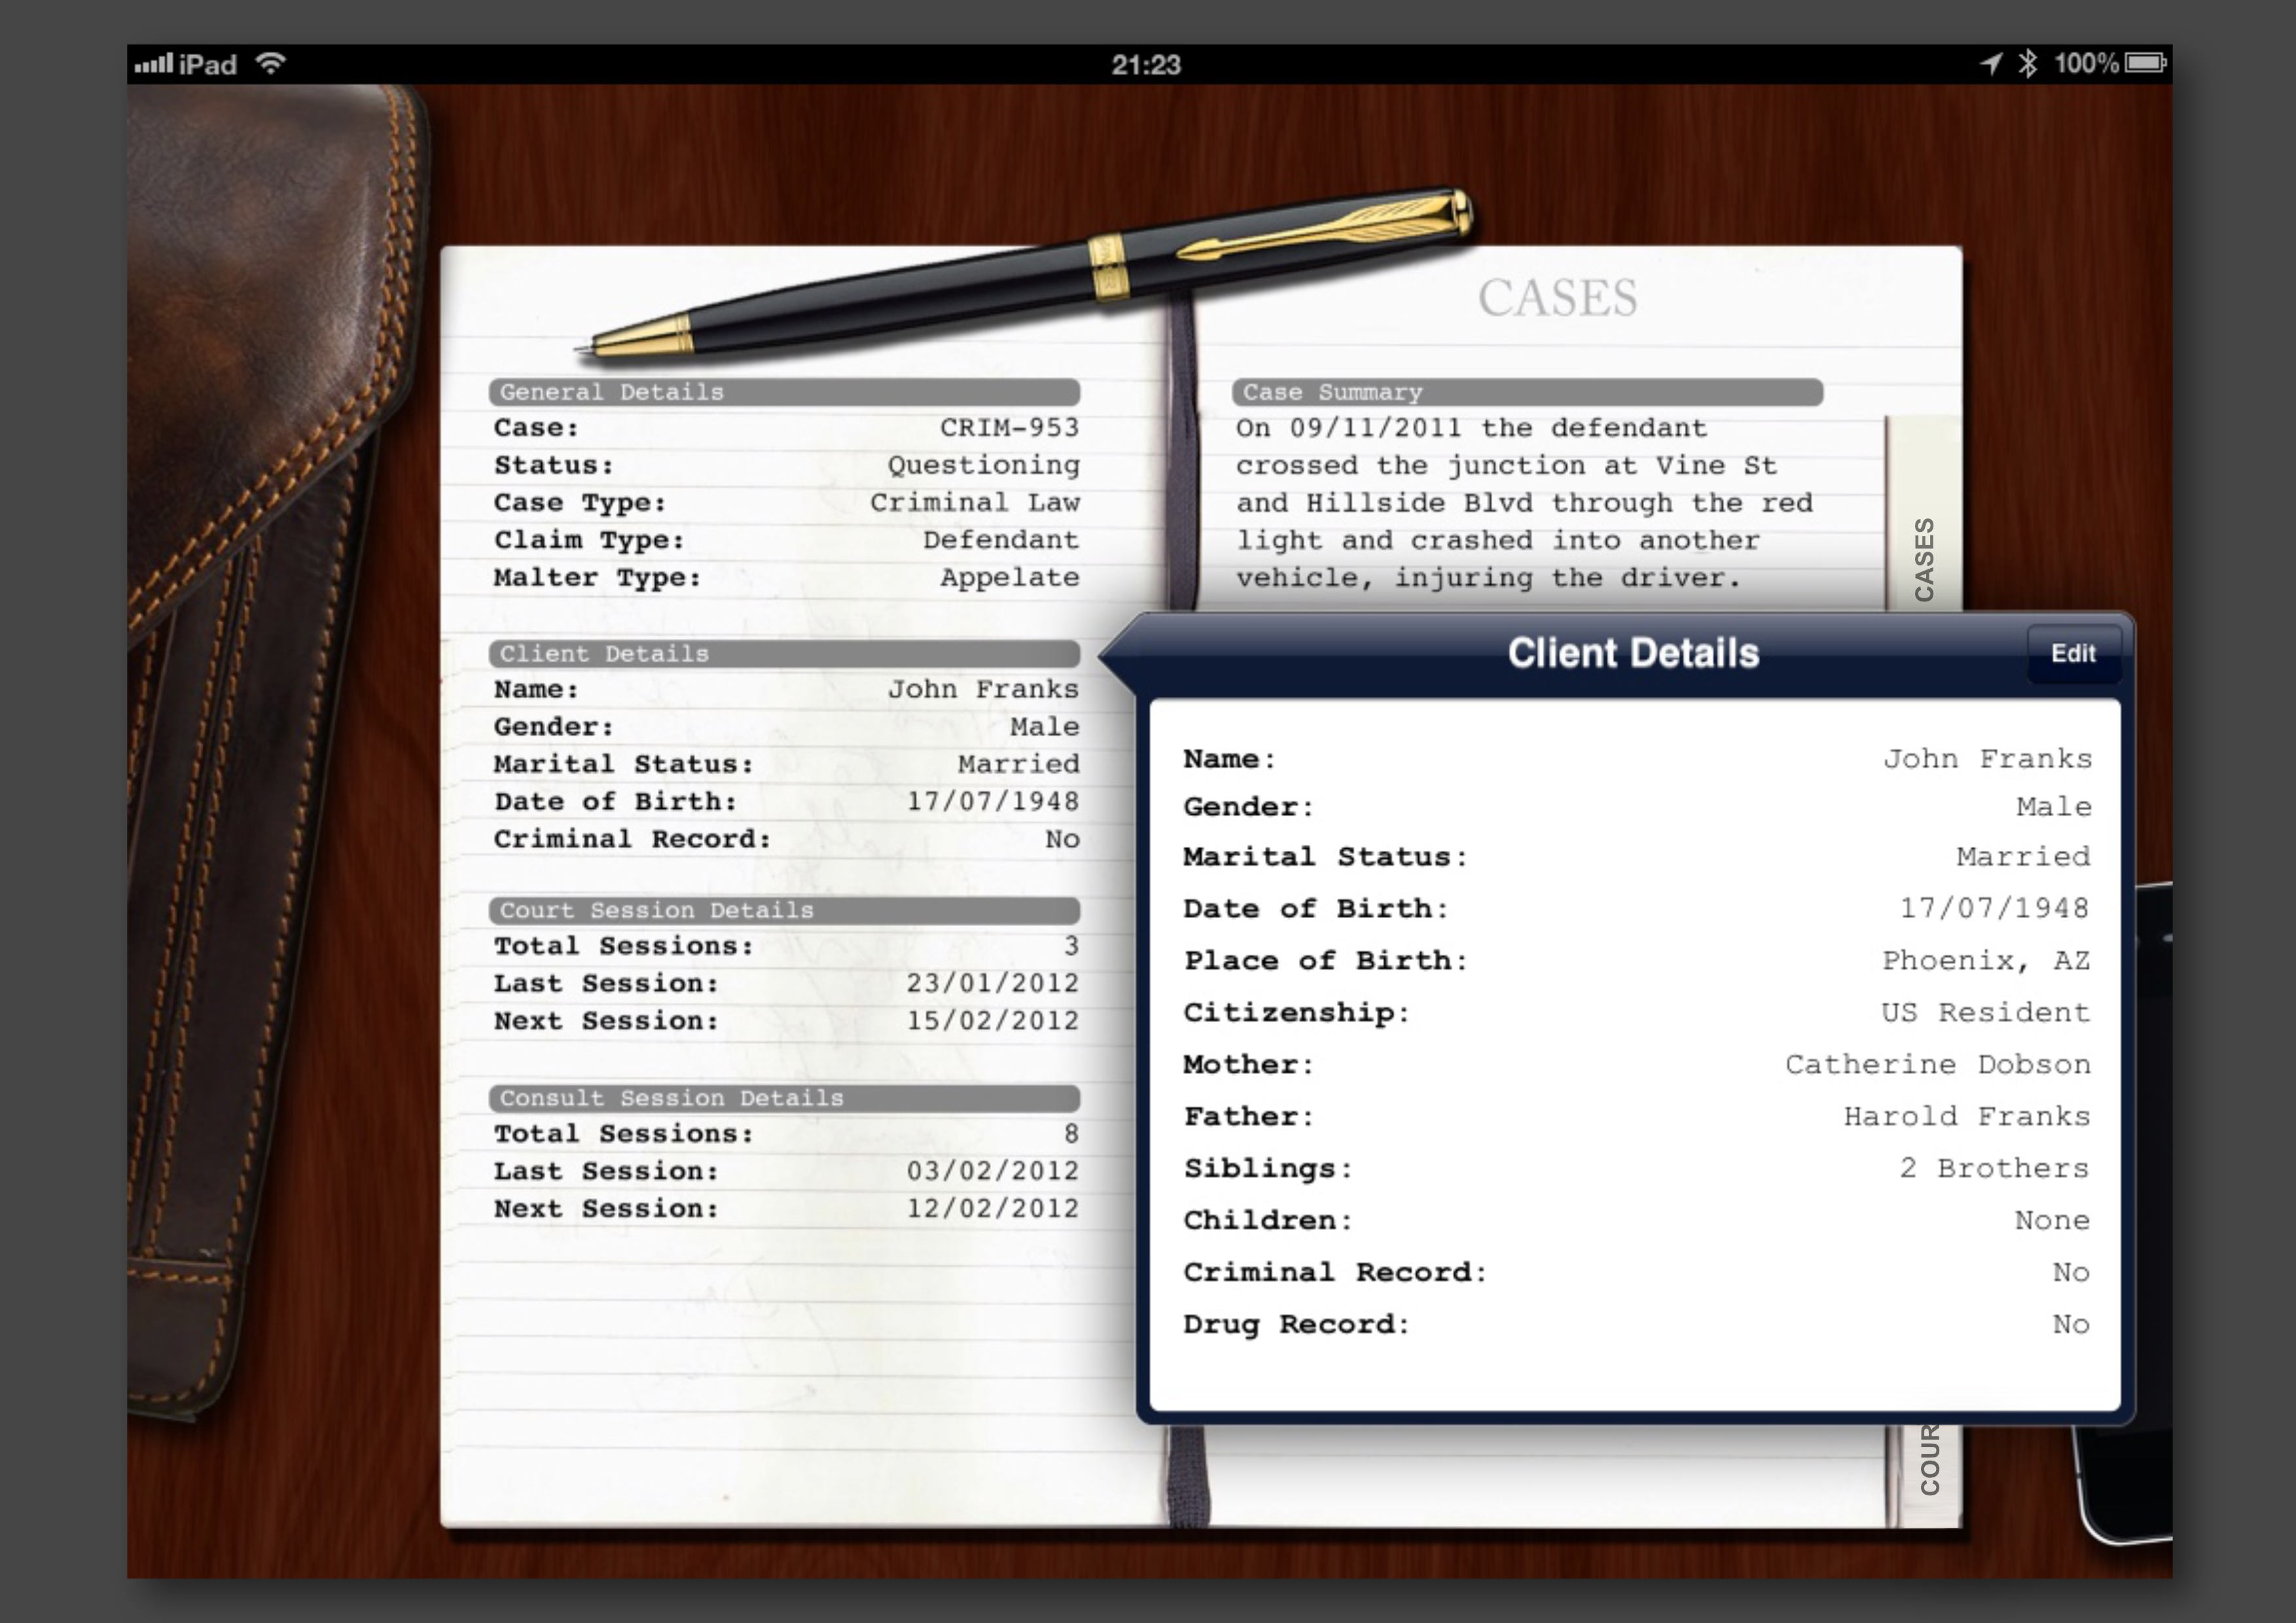Screen dimensions: 2296x1623
Task: Tap the battery indicator icon
Action: 2145,64
